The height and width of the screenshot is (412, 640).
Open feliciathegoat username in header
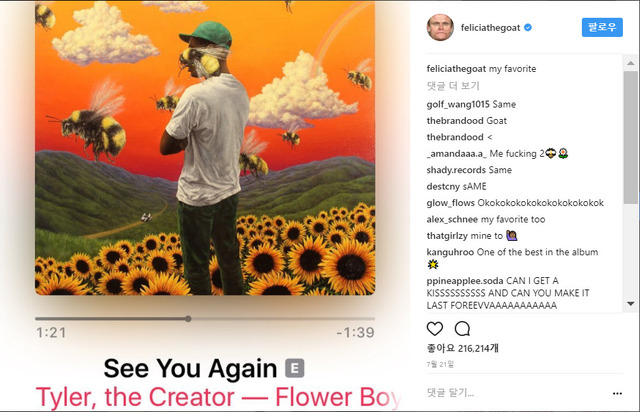tap(491, 28)
